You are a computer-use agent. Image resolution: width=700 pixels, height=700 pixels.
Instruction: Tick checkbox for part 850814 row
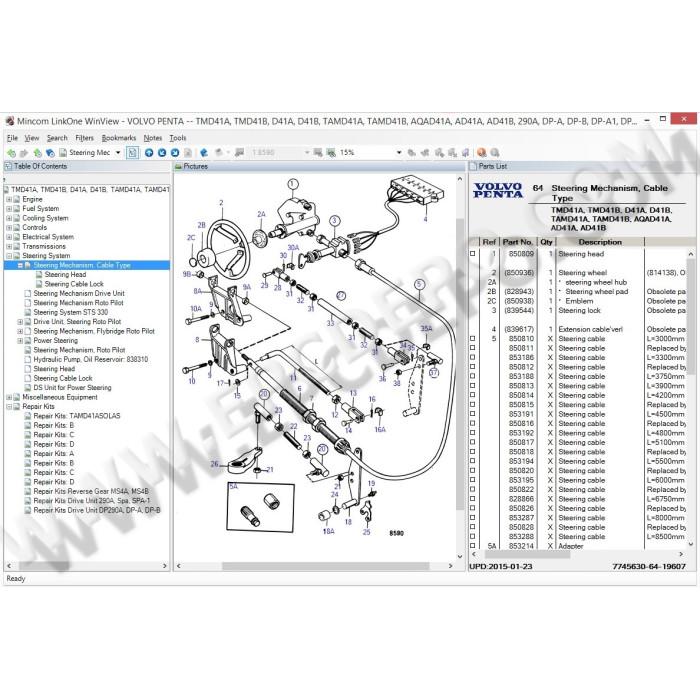point(472,396)
